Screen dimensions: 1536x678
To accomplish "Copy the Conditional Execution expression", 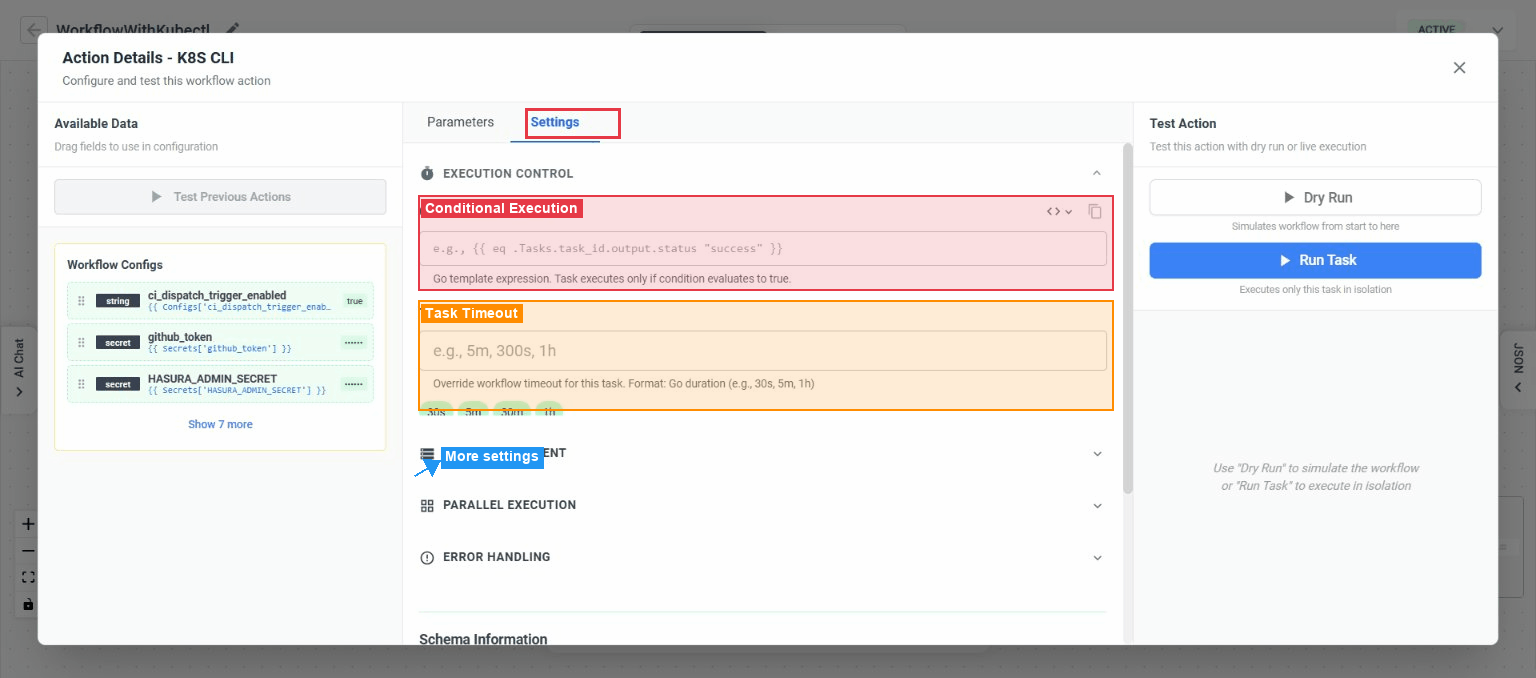I will [x=1095, y=211].
